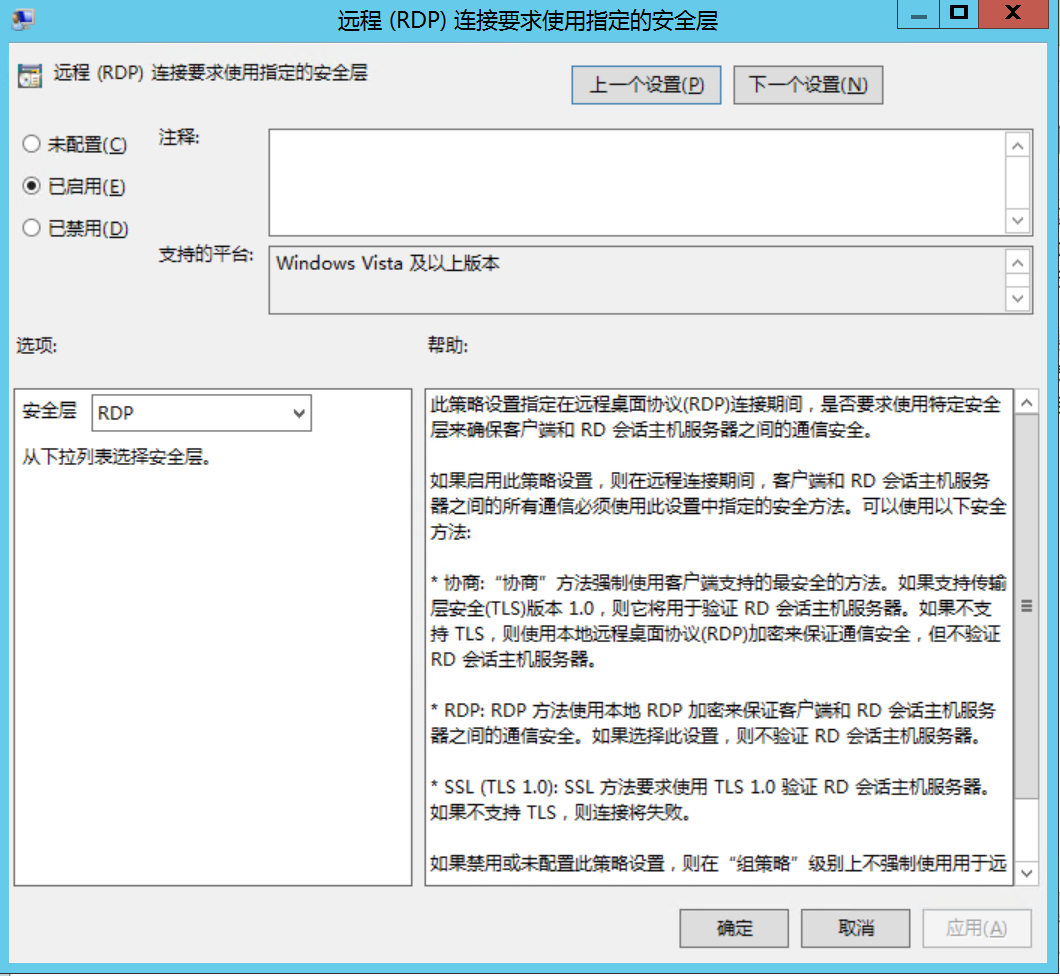This screenshot has width=1060, height=976.
Task: Select the 已启用 (Enabled) radio button
Action: pyautogui.click(x=31, y=184)
